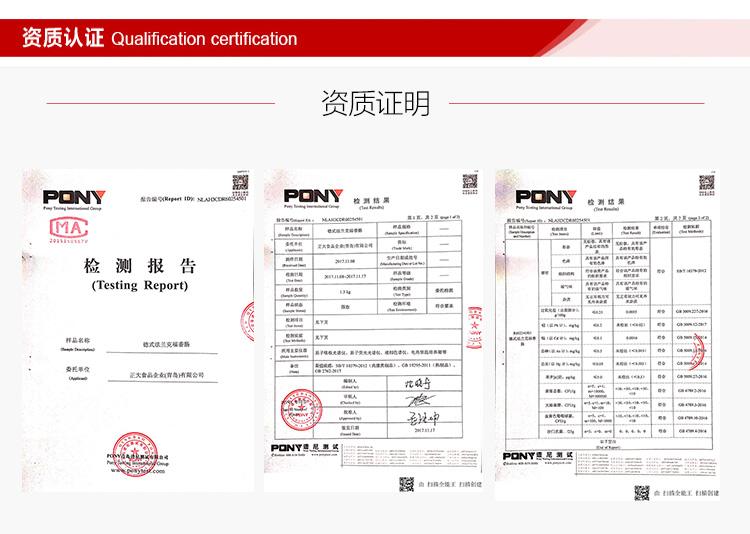Click the first Testing Report cover thumbnail
The width and height of the screenshot is (750, 534).
tap(138, 330)
